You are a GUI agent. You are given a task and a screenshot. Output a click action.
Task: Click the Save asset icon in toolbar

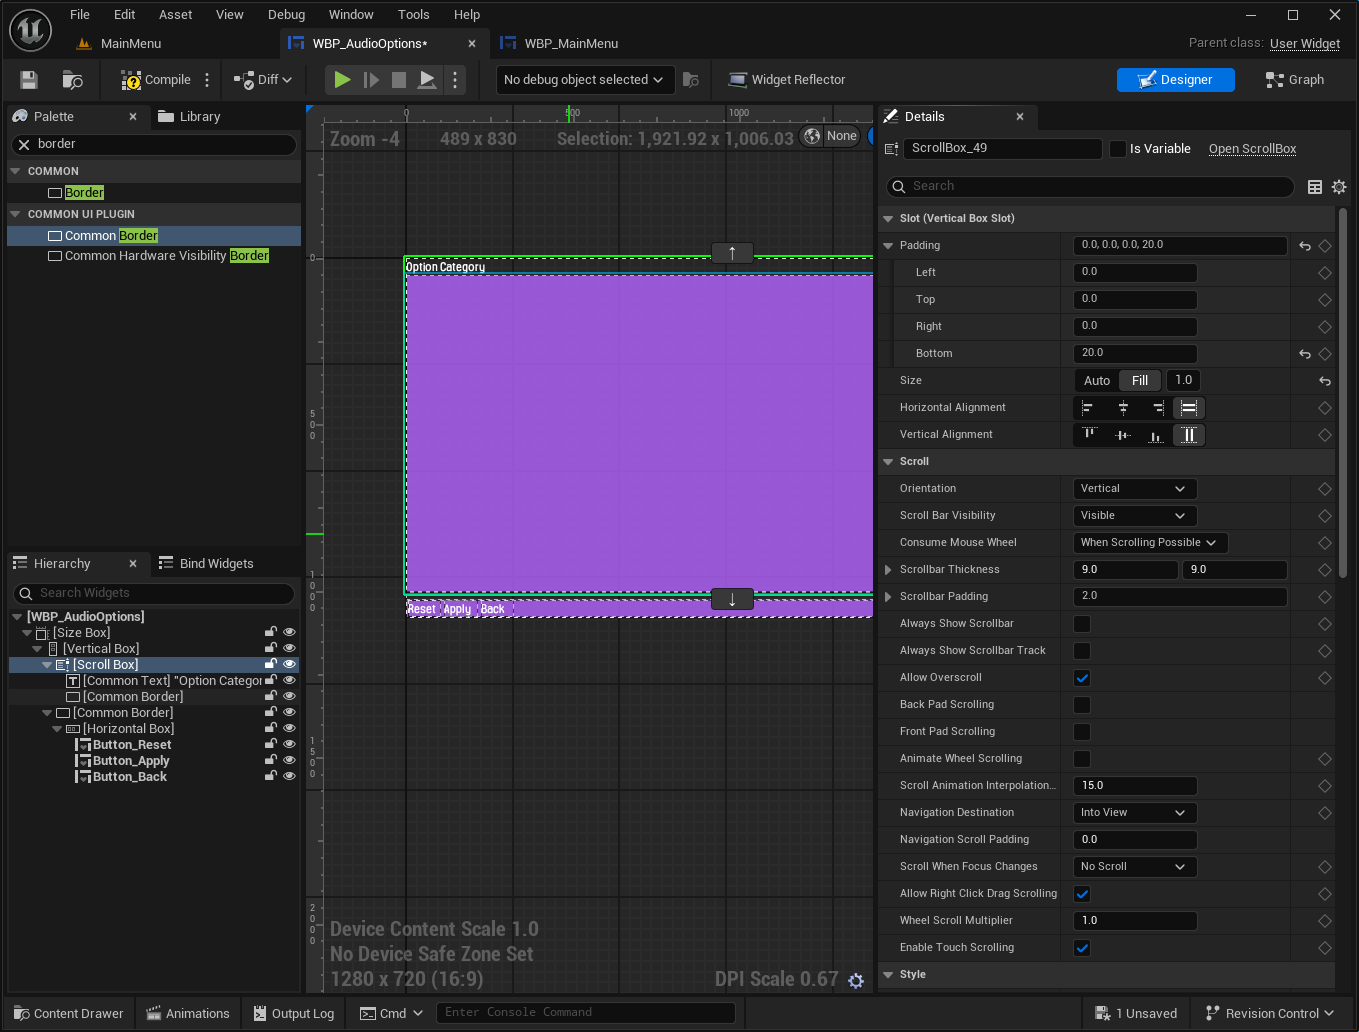[x=29, y=80]
